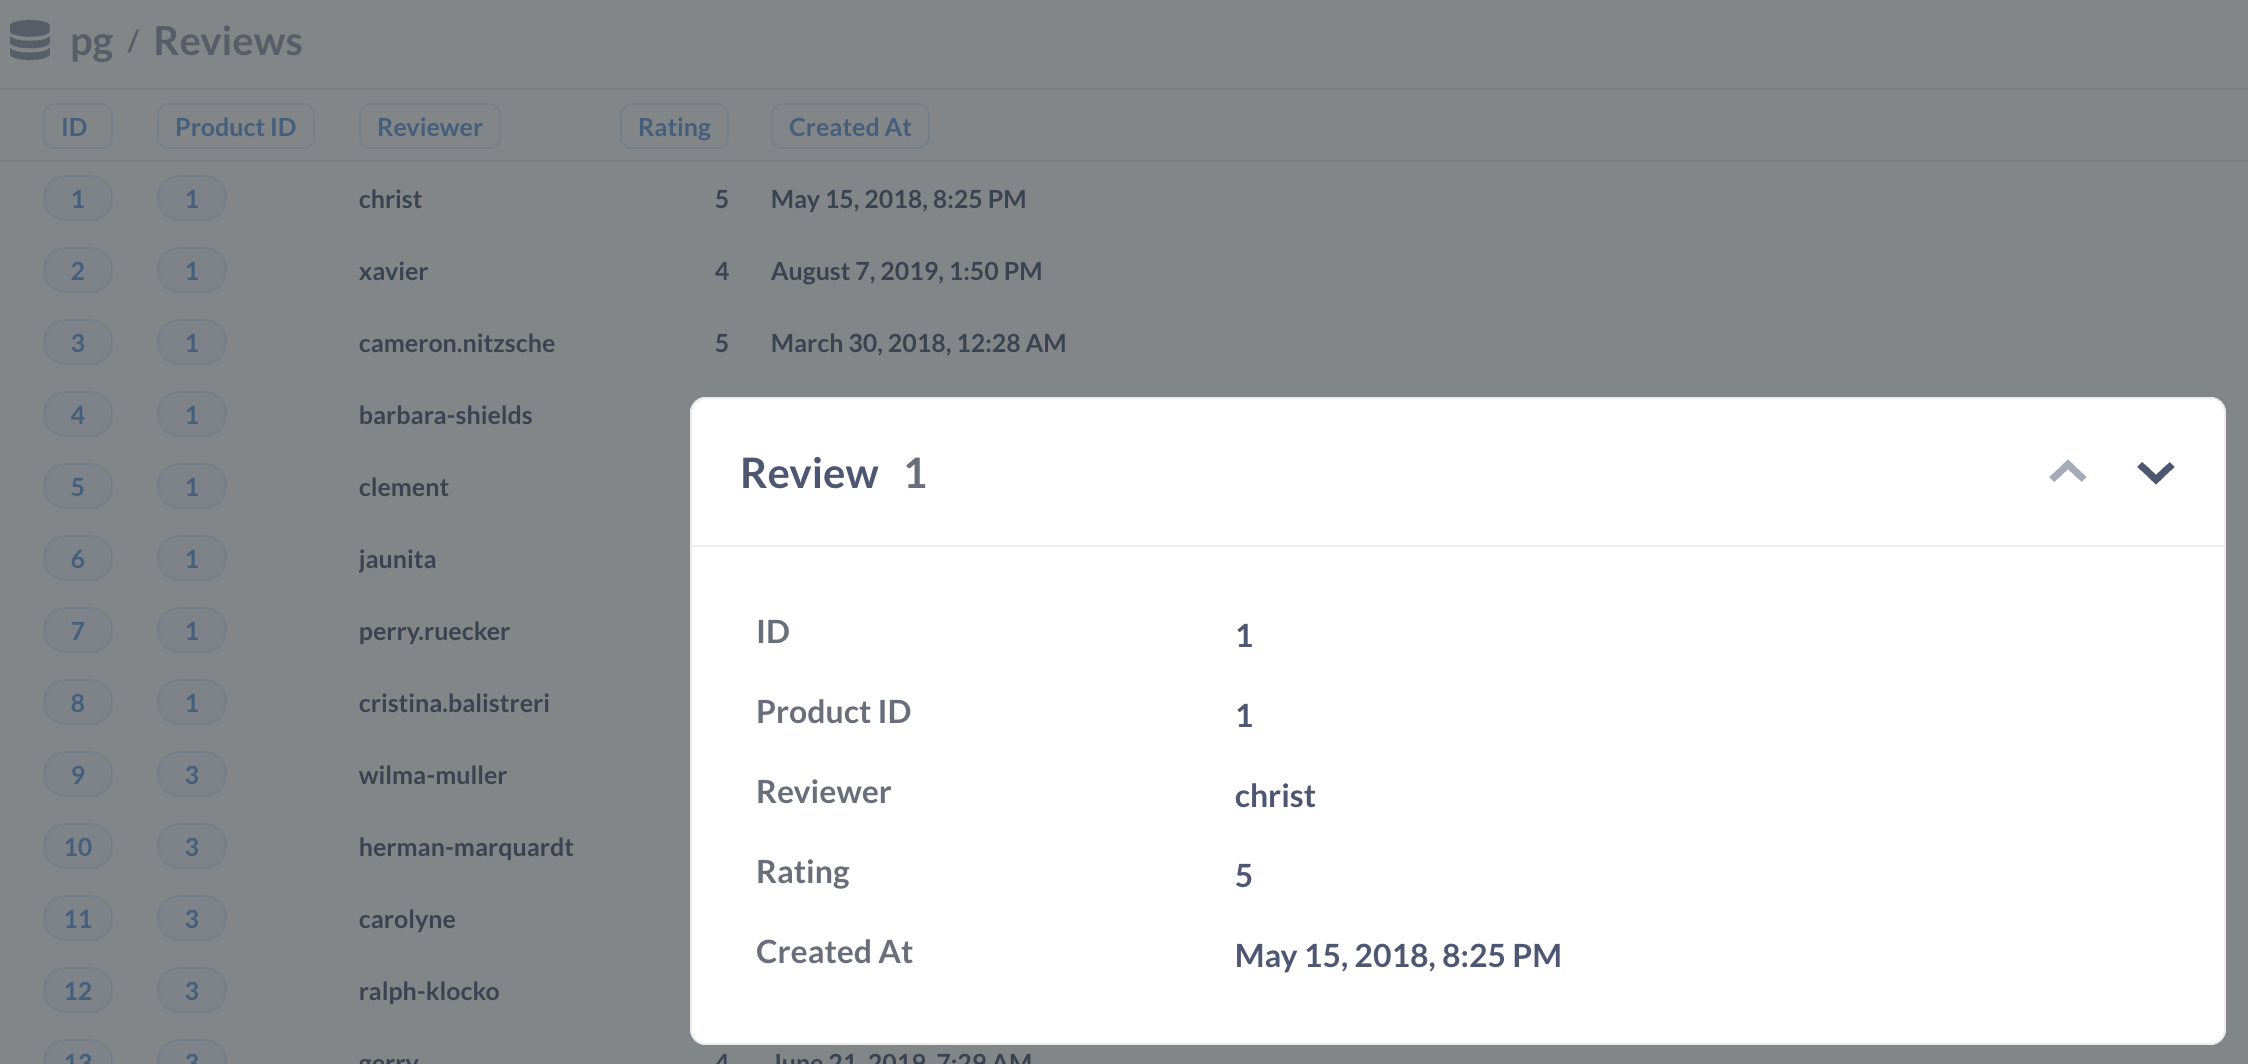Open the pg database breadcrumb link

tap(91, 41)
